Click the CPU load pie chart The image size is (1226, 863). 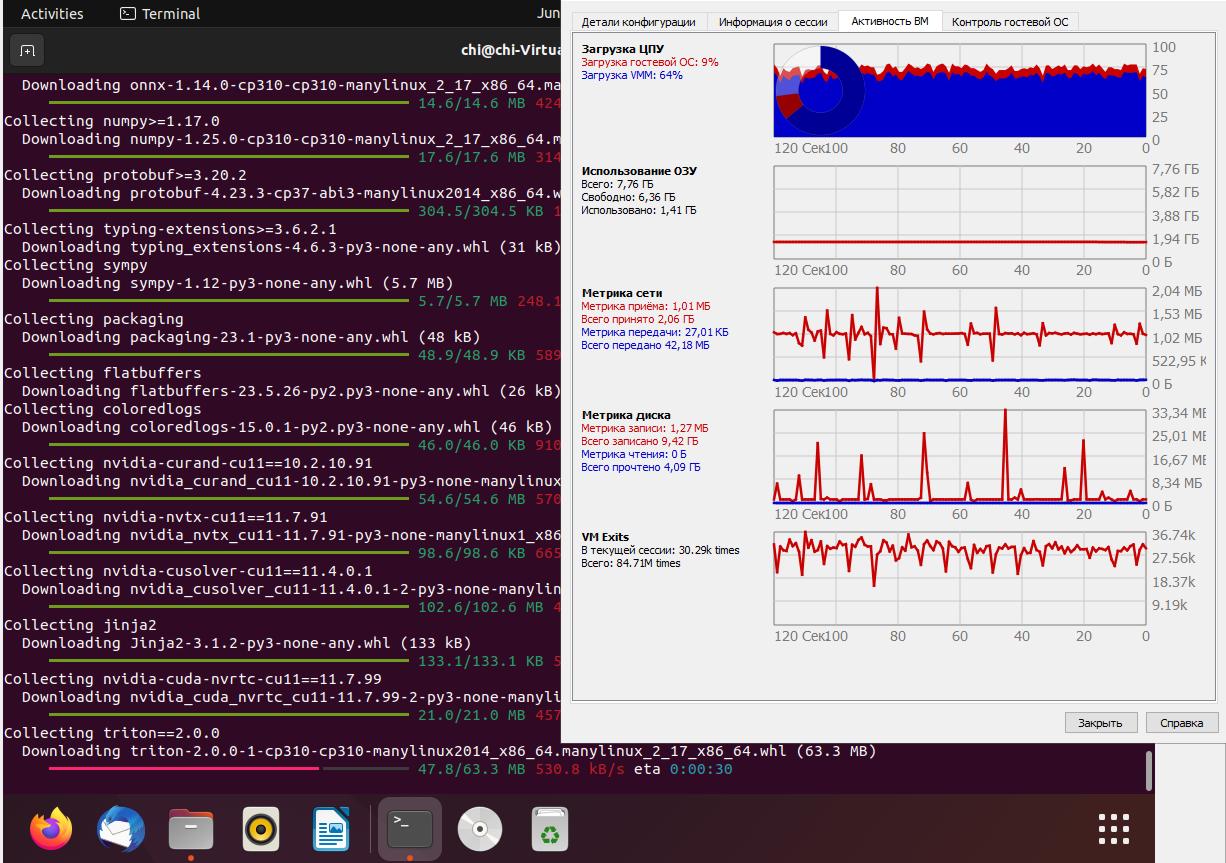click(x=819, y=92)
